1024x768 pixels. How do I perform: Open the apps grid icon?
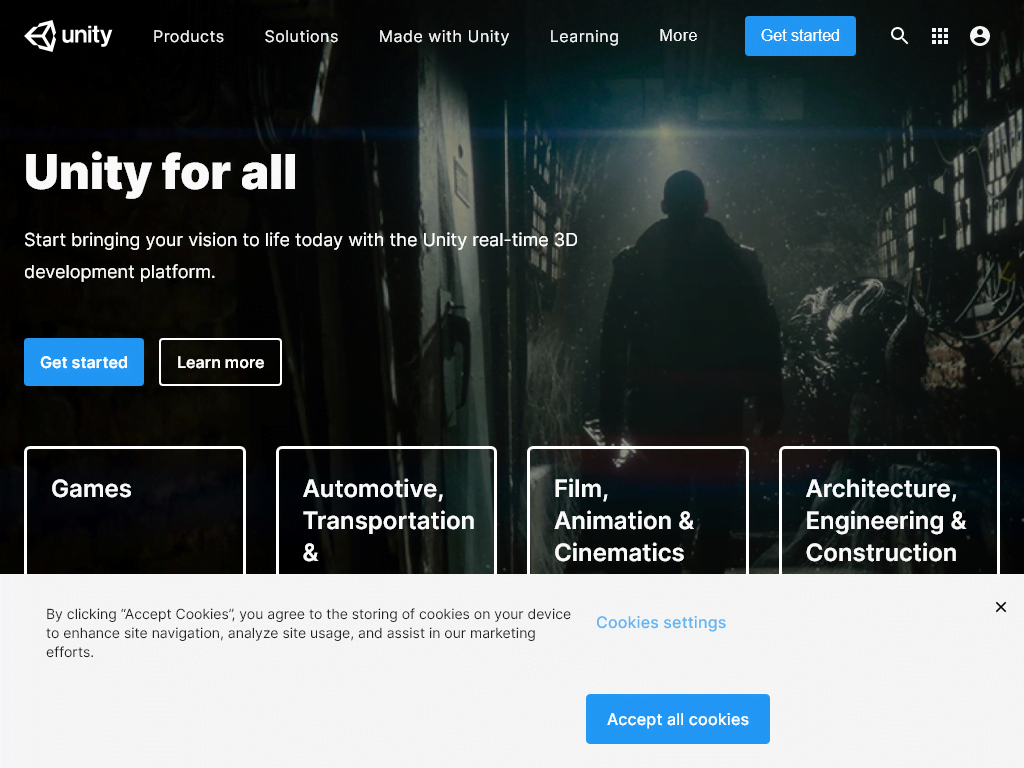pyautogui.click(x=940, y=36)
